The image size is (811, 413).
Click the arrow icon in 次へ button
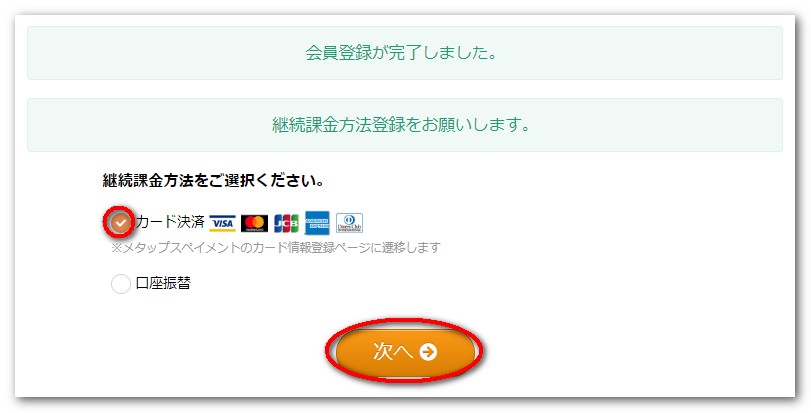[x=428, y=352]
